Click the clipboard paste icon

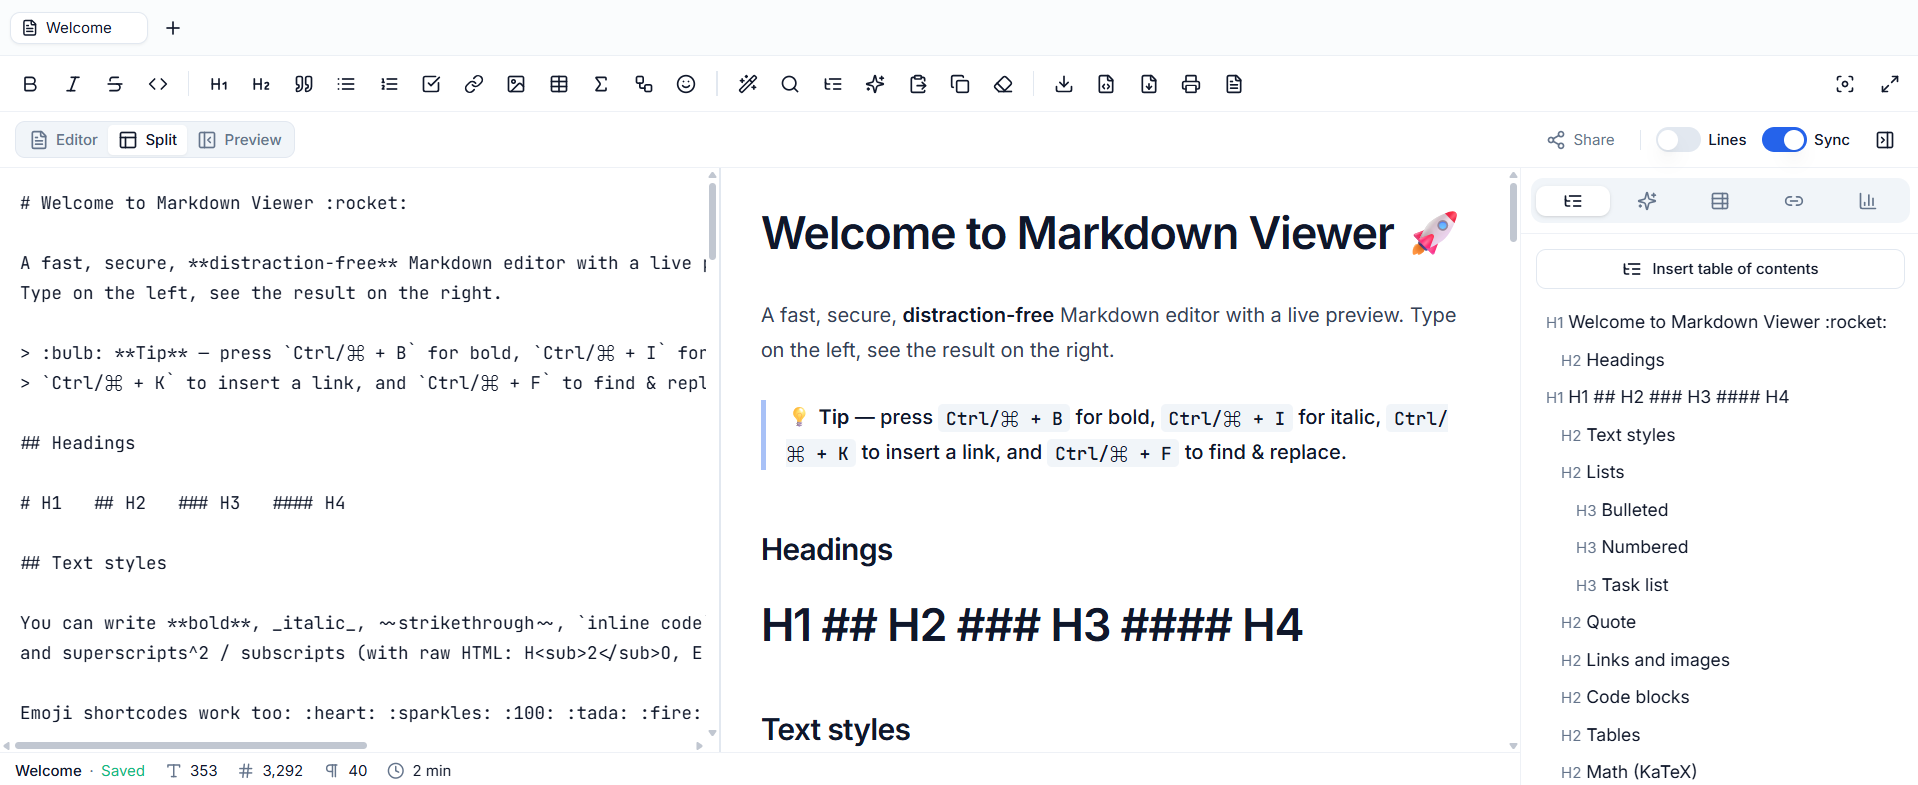tap(918, 84)
